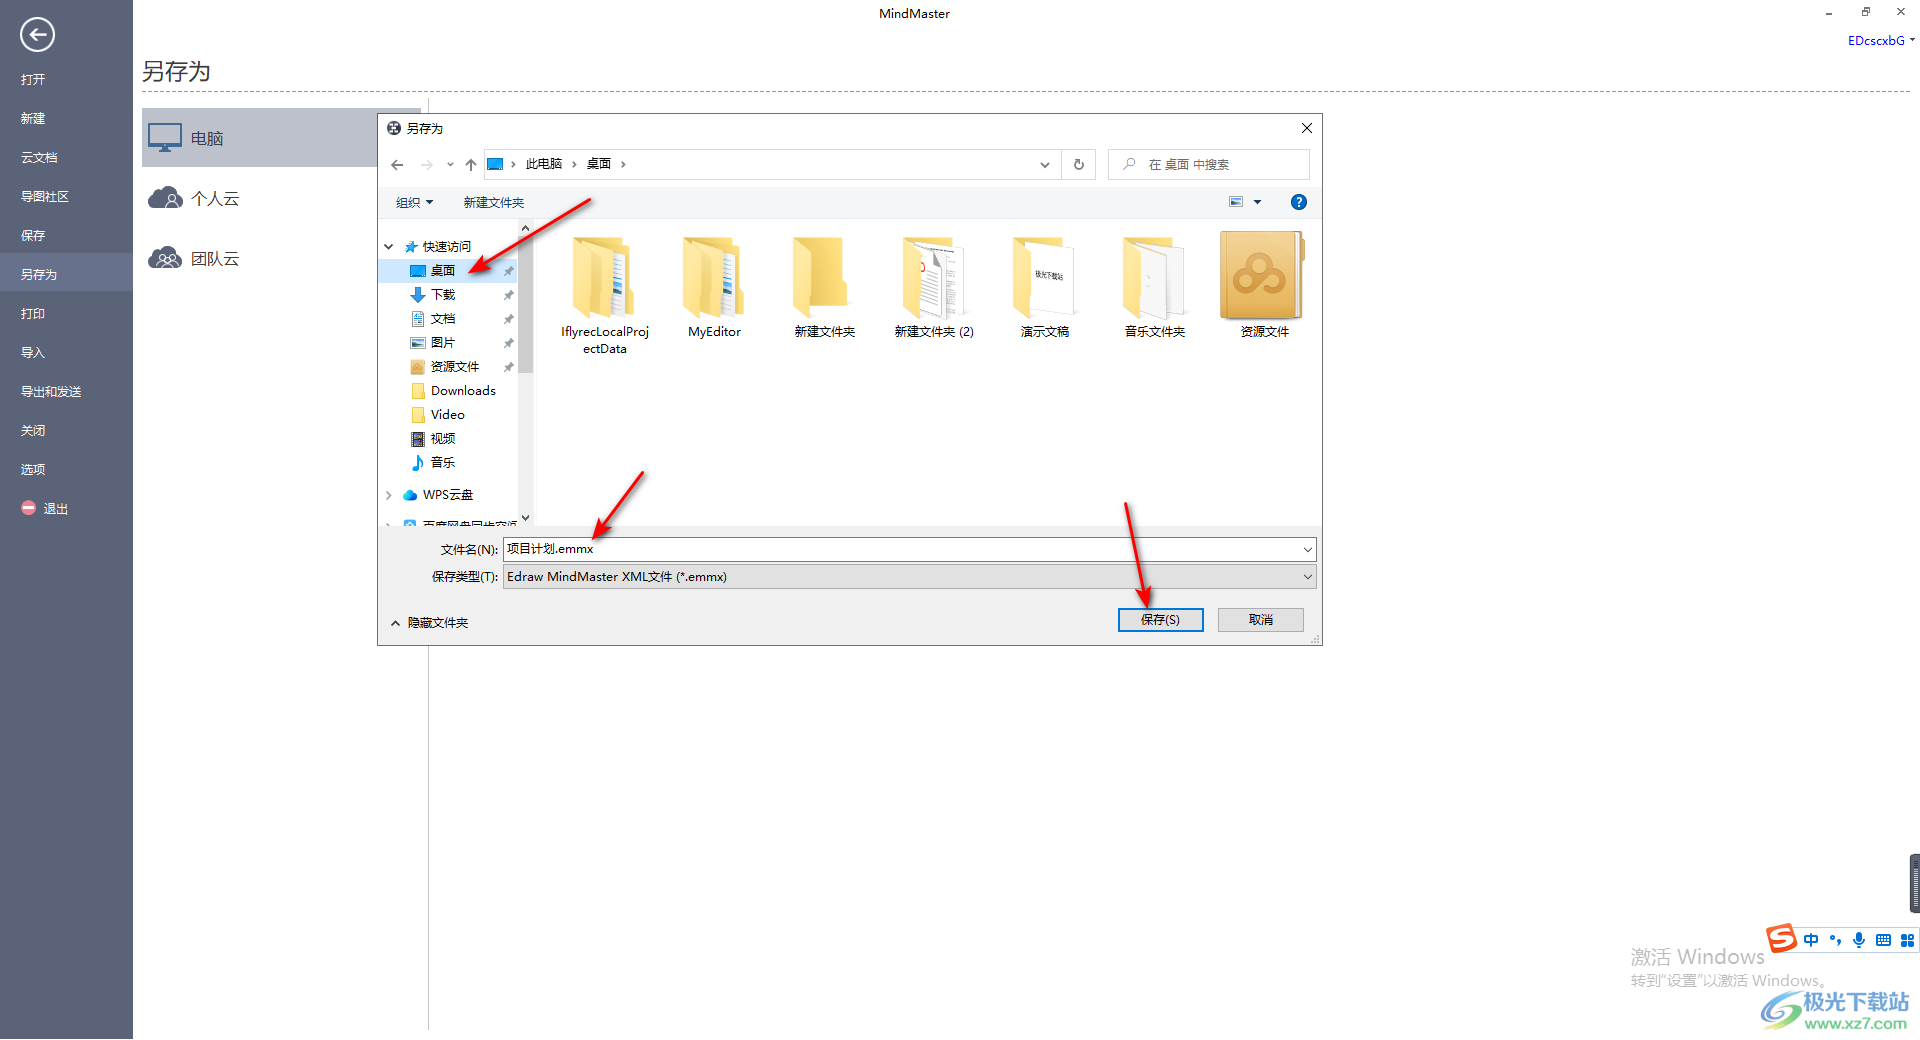The image size is (1920, 1040).
Task: Open the filename history dropdown arrow
Action: tap(1307, 549)
